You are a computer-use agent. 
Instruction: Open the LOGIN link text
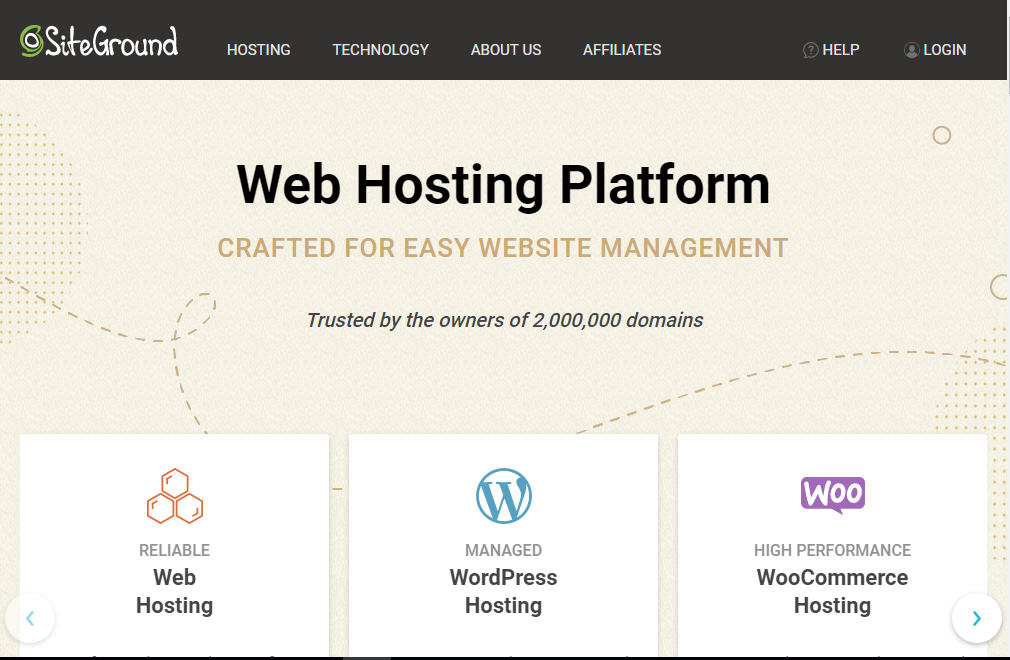coord(944,50)
